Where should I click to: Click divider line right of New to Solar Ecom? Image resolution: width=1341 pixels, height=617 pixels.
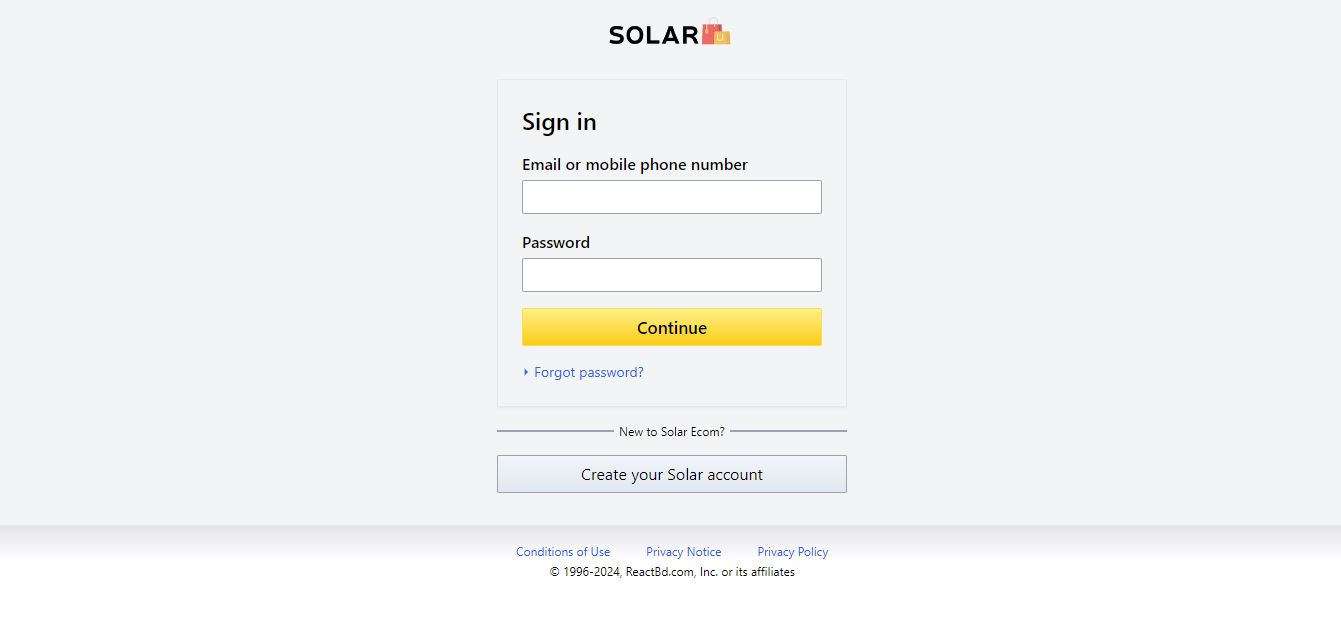point(789,431)
